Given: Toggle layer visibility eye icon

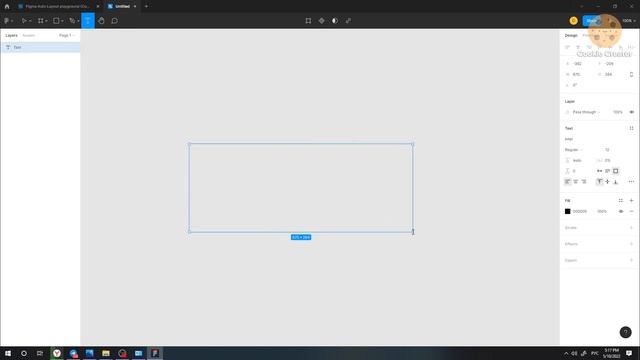Looking at the screenshot, I should point(631,112).
